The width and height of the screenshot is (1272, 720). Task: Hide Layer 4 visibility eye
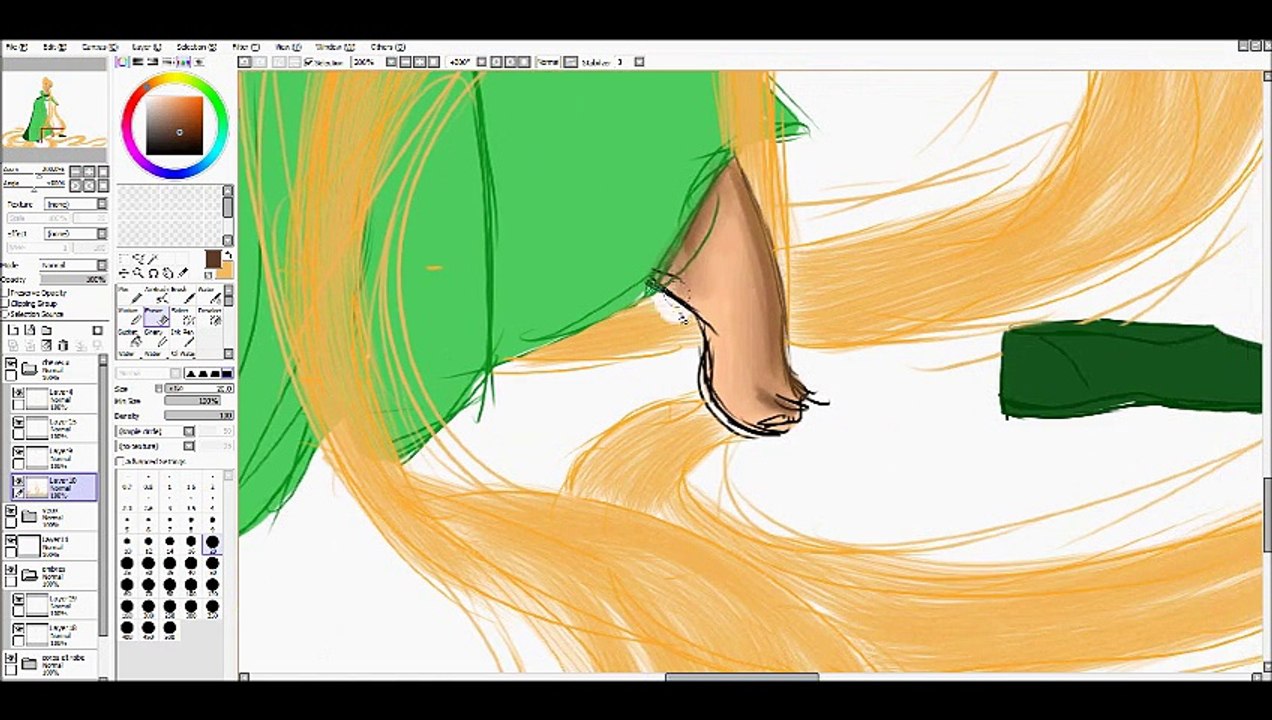coord(18,392)
